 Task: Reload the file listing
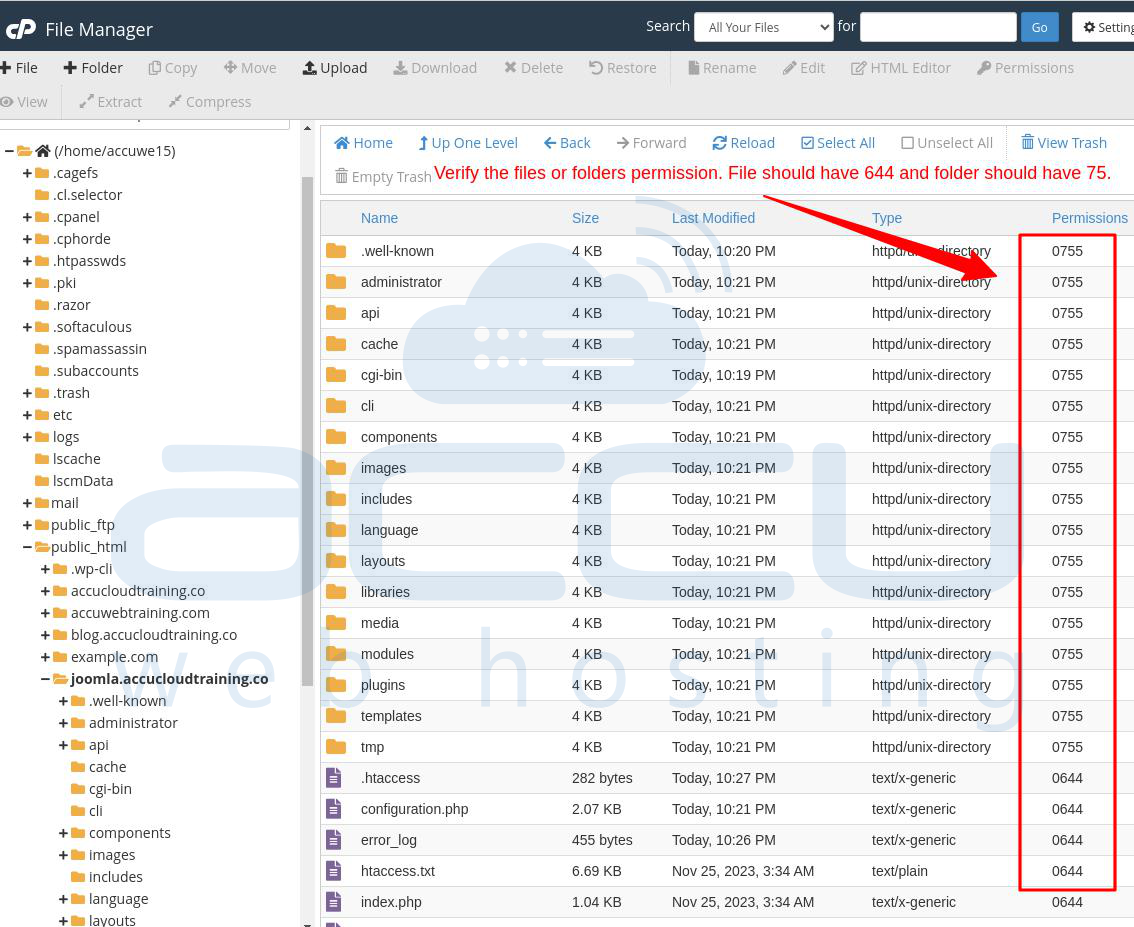[743, 143]
